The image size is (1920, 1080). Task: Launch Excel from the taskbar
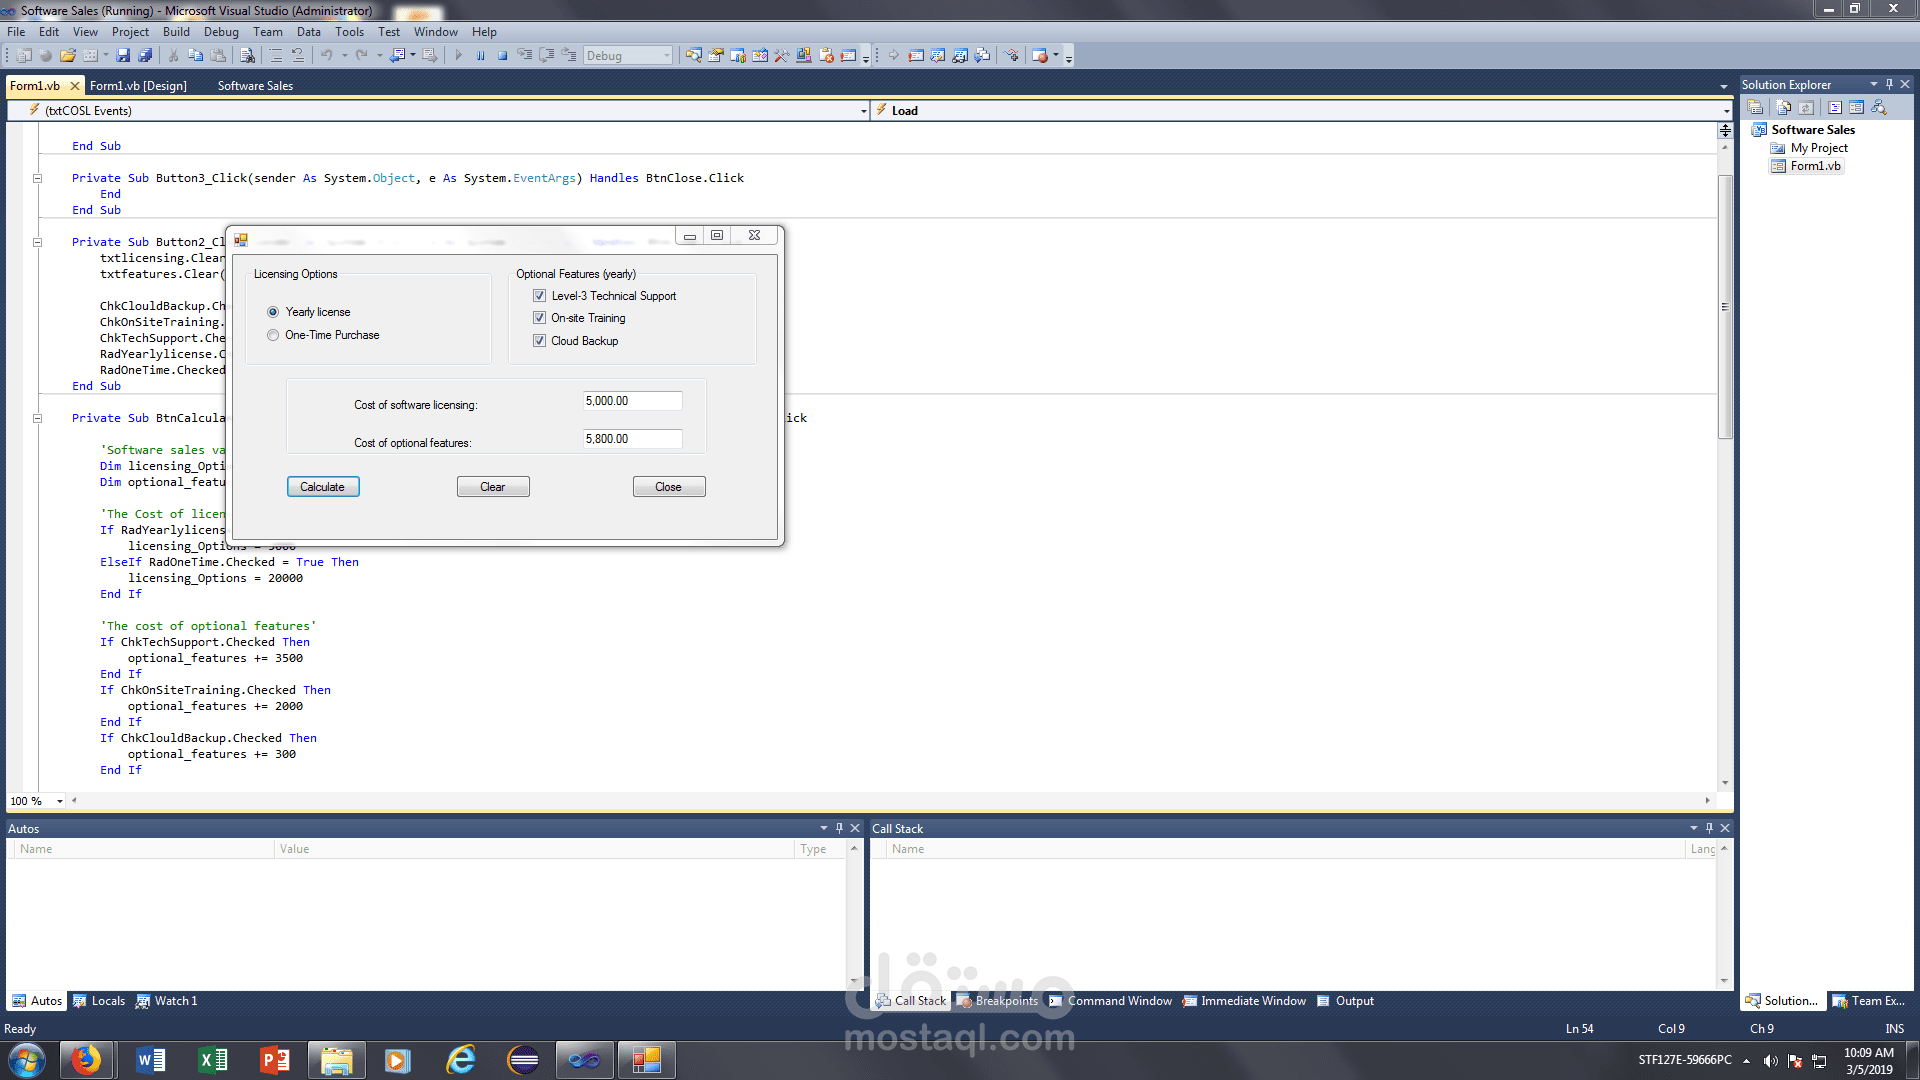click(x=213, y=1059)
